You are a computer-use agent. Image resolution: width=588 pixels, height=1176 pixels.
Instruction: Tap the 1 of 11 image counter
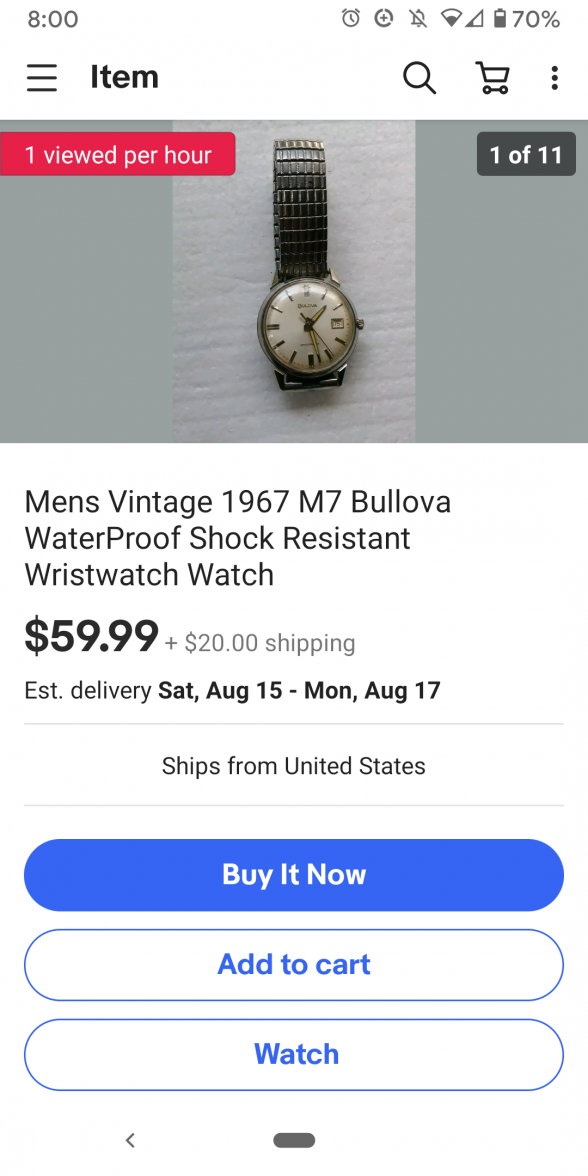click(x=526, y=154)
